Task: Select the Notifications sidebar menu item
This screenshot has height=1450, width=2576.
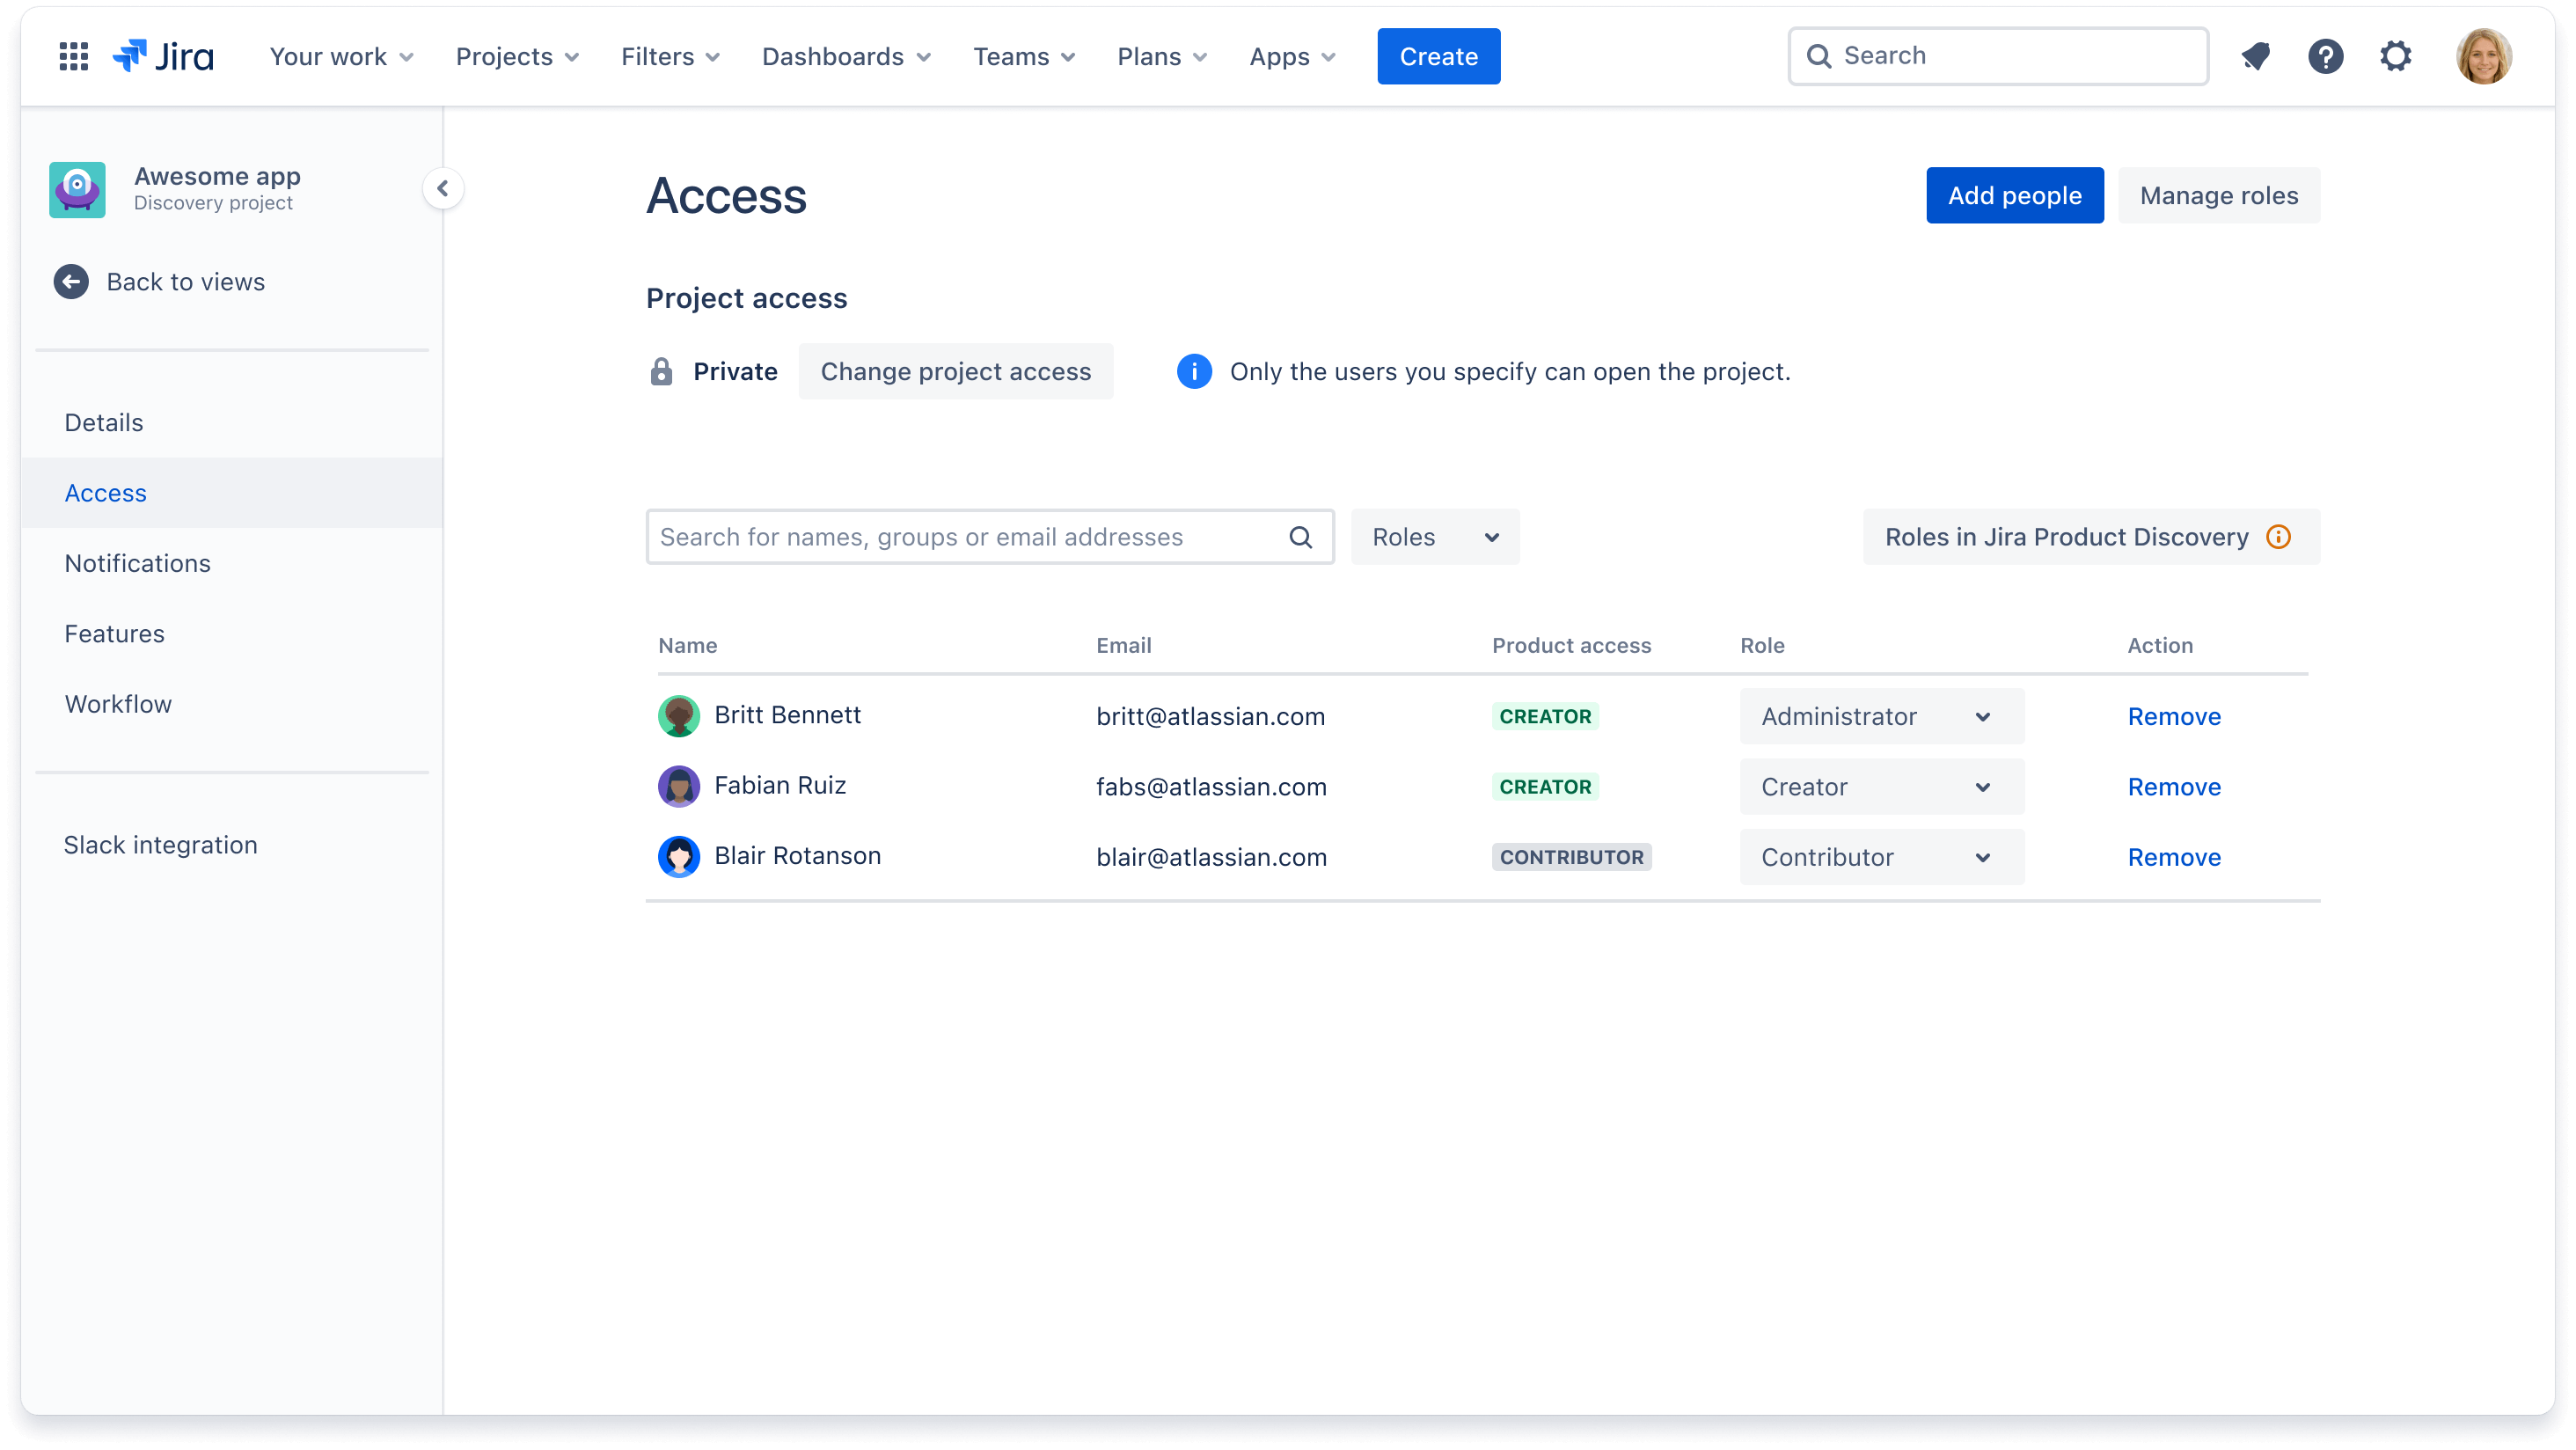Action: (136, 563)
